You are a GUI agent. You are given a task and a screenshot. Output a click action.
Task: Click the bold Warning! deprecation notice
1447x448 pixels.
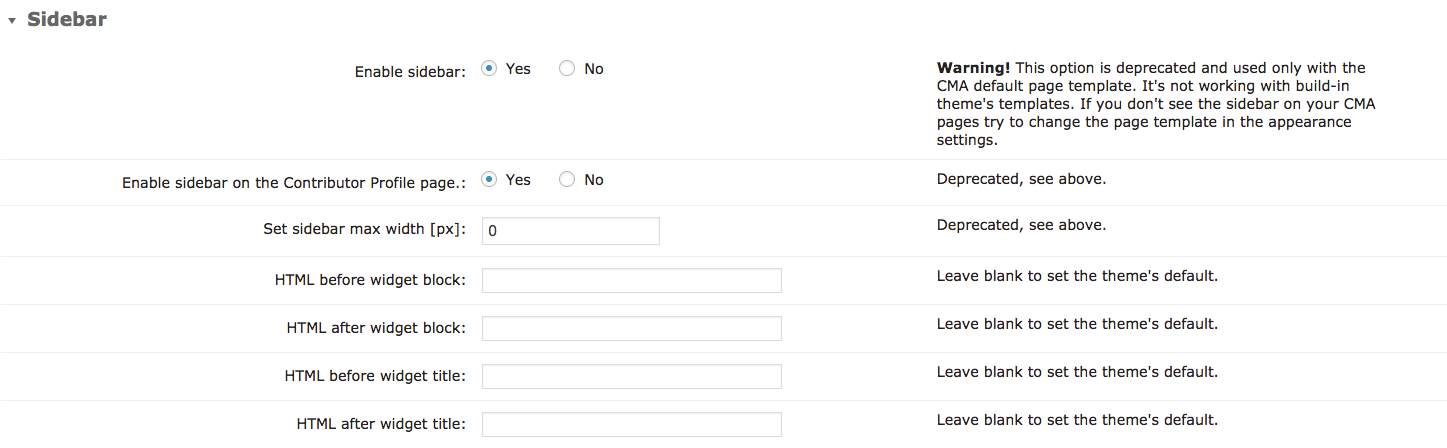973,68
